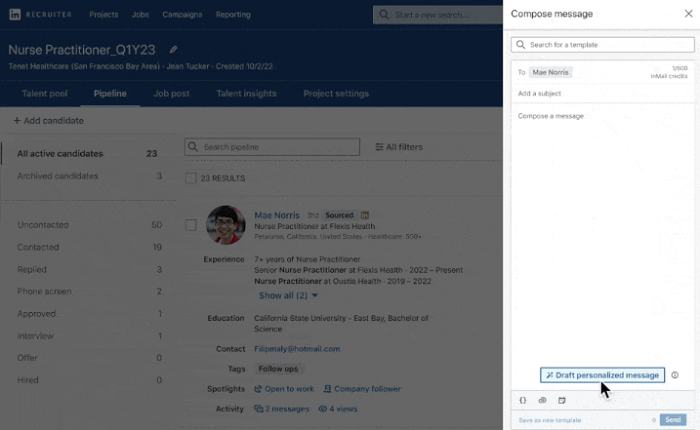Click the LinkedIn badge next to Sourced
700x430 pixels.
[x=365, y=215]
